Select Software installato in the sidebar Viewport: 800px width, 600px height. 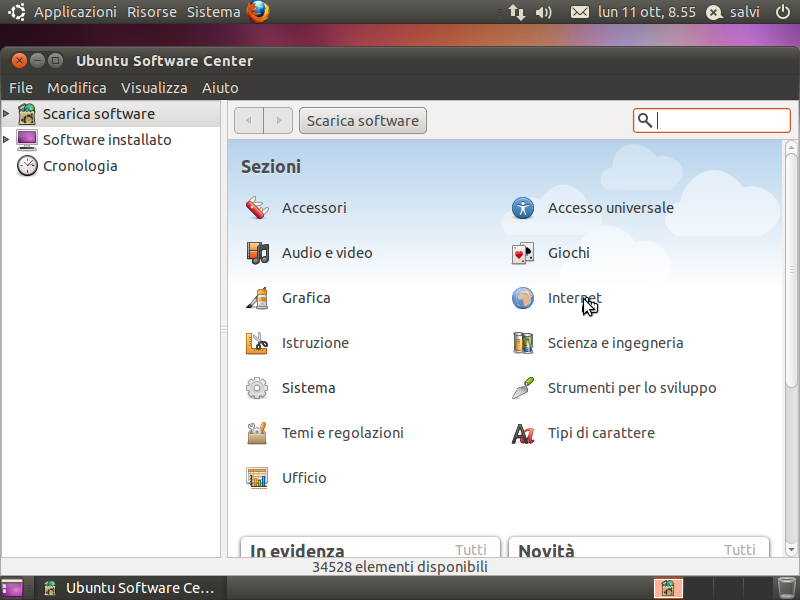point(107,140)
